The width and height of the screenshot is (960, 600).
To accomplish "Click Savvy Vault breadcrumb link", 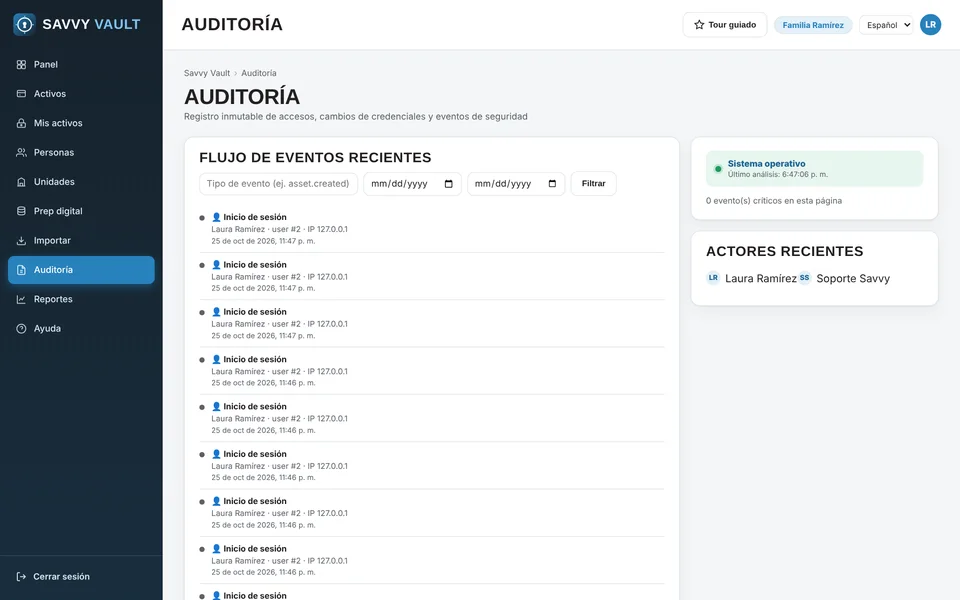I will pos(207,73).
